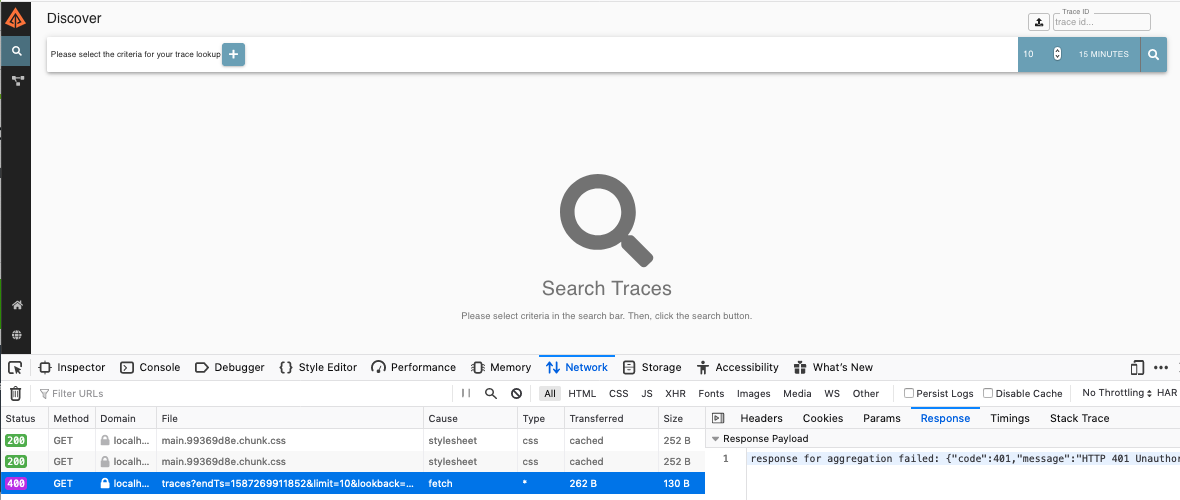This screenshot has height=500, width=1180.
Task: Show the Stack Trace tab
Action: pos(1079,418)
